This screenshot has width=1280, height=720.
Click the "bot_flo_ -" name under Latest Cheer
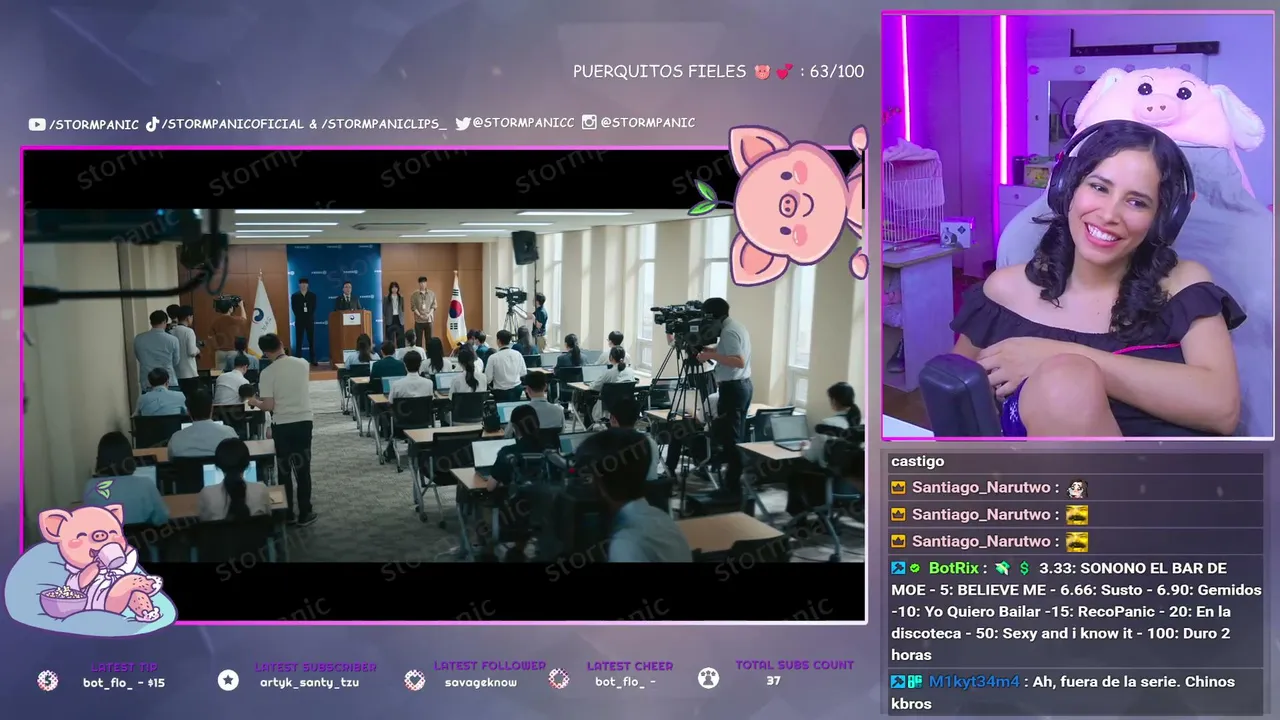625,682
